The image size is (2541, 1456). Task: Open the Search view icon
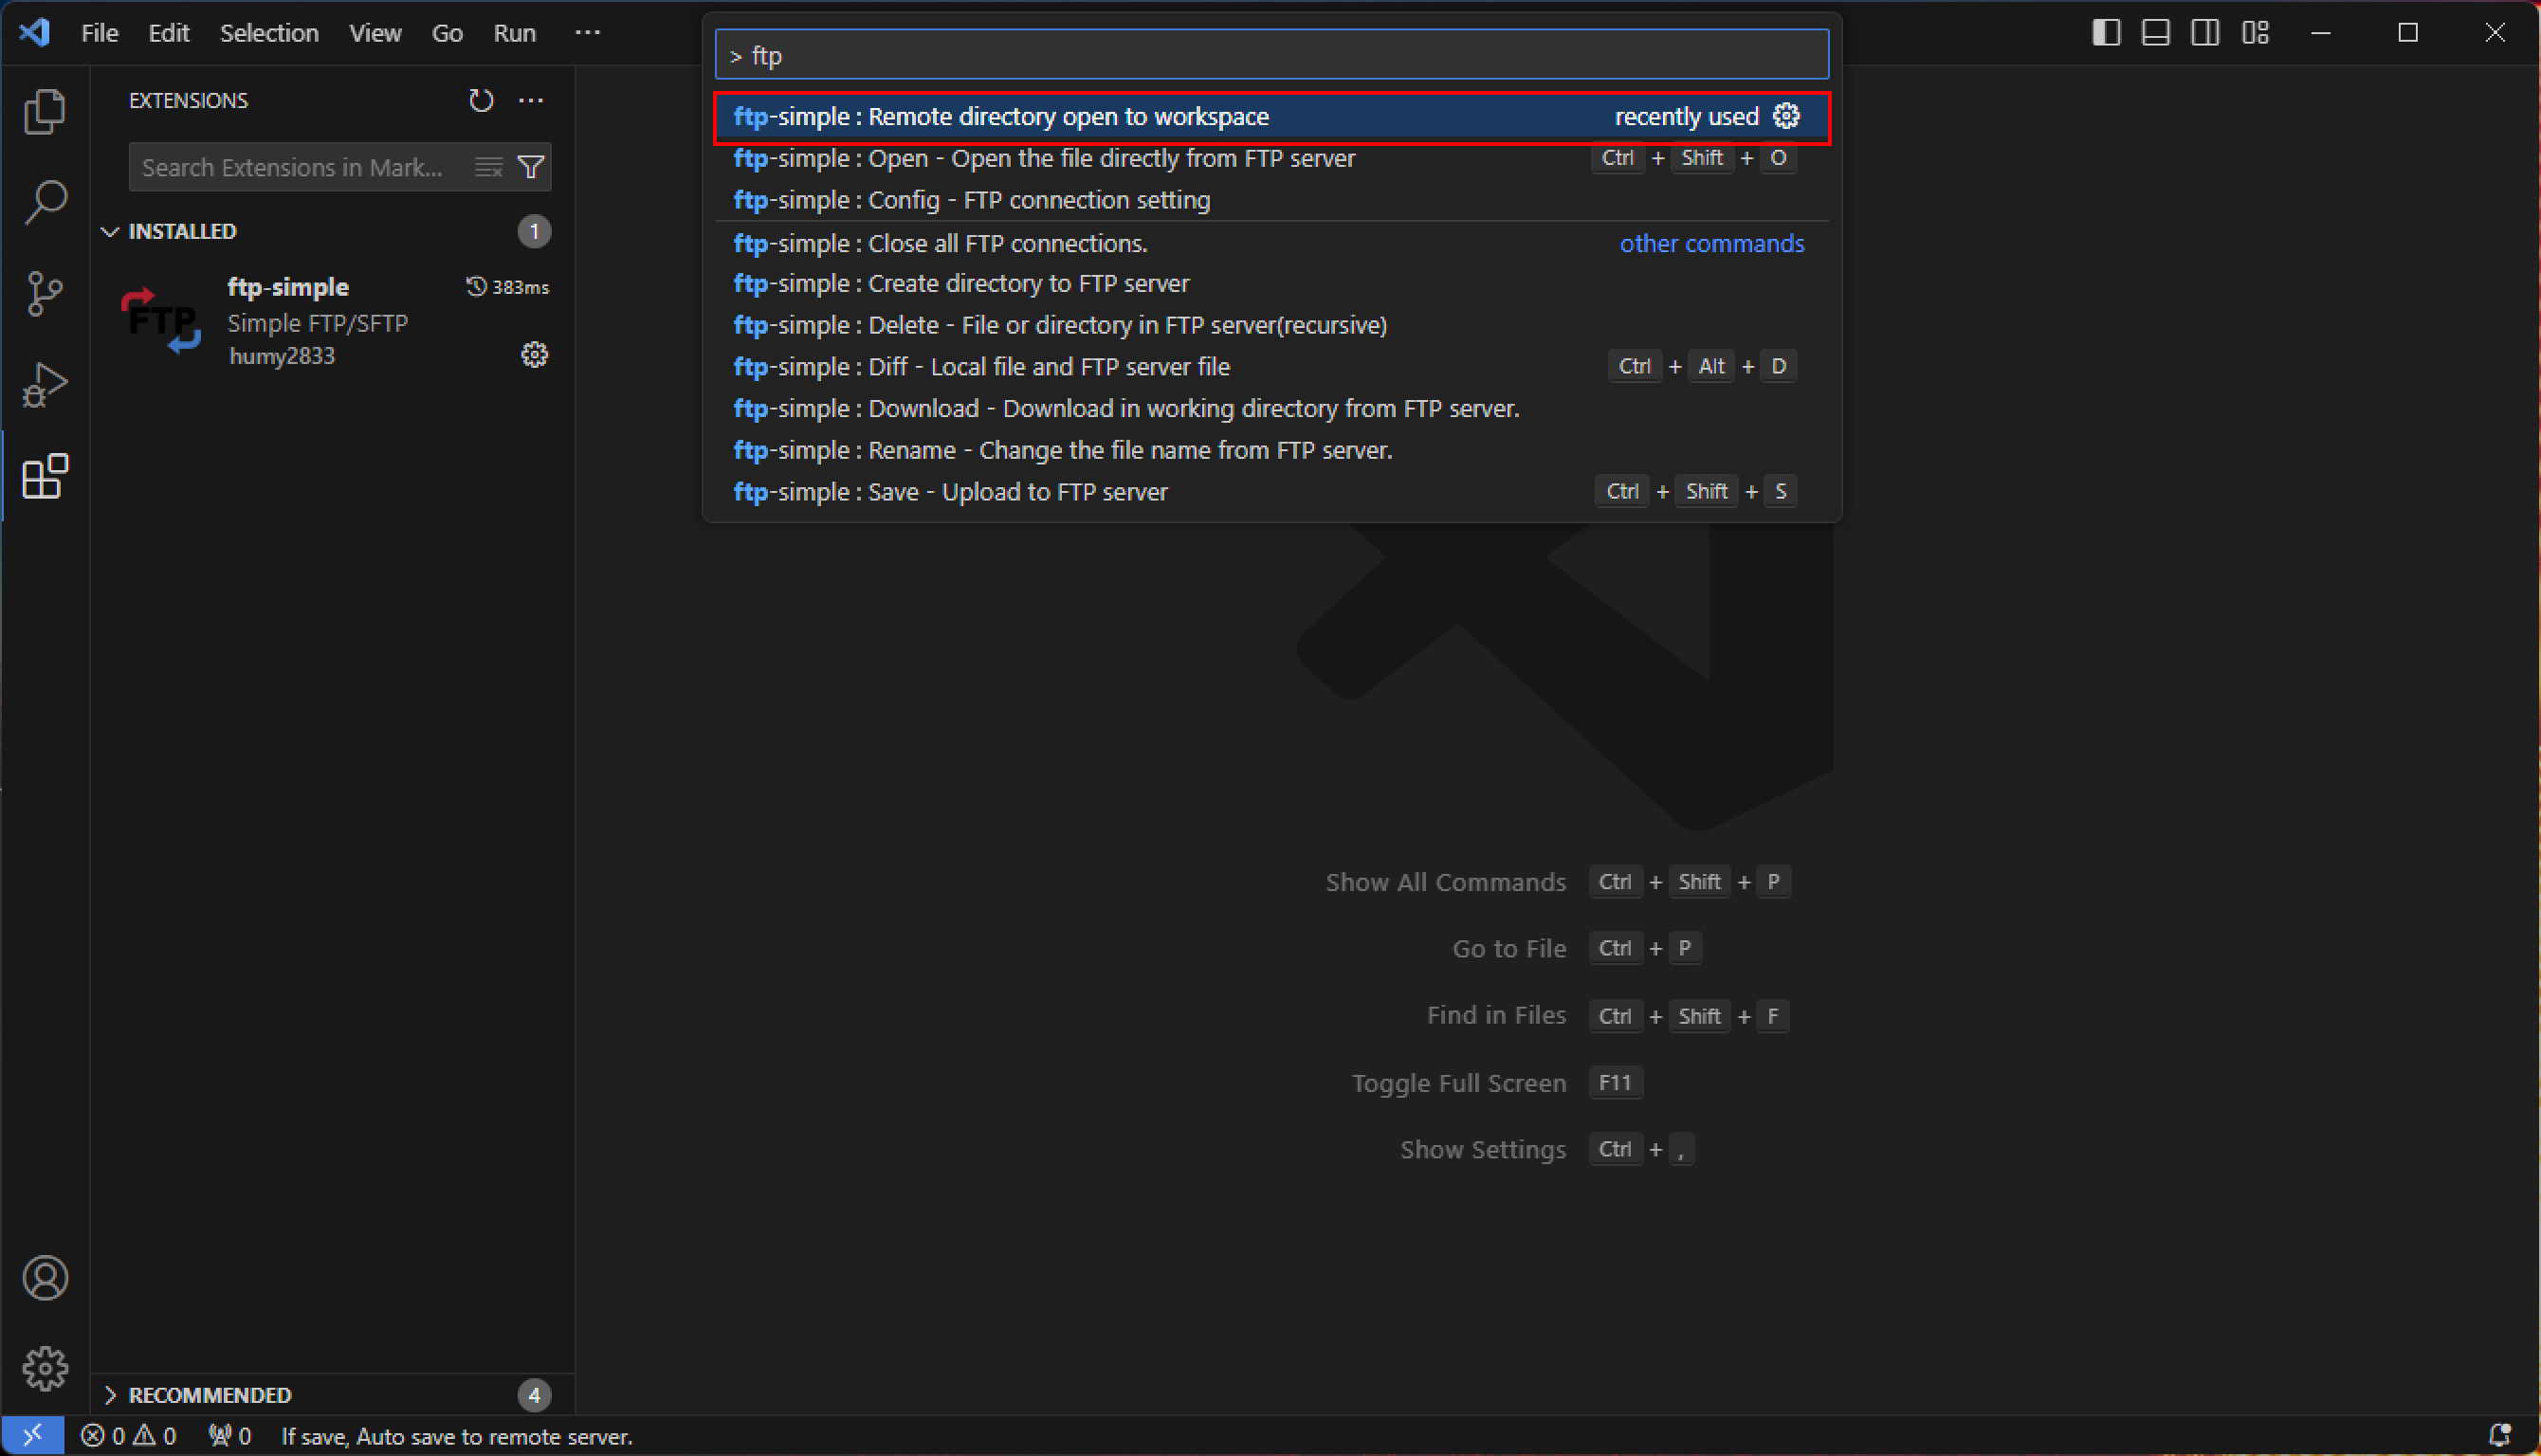click(x=44, y=202)
